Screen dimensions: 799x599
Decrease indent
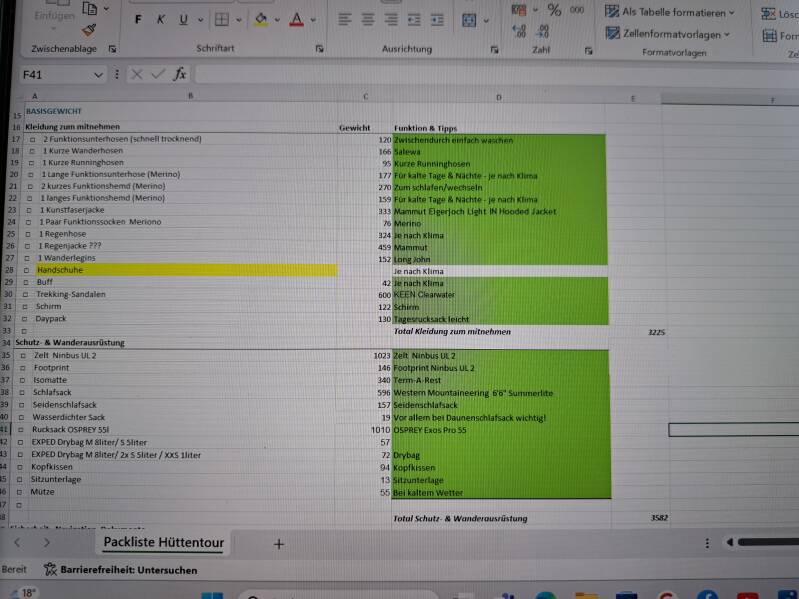pyautogui.click(x=414, y=20)
